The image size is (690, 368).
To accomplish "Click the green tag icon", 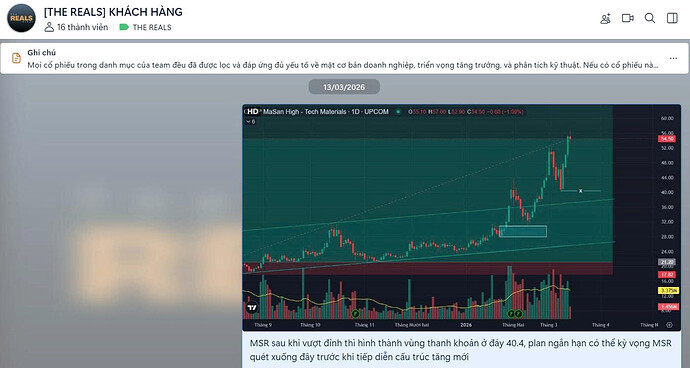I will tap(124, 27).
